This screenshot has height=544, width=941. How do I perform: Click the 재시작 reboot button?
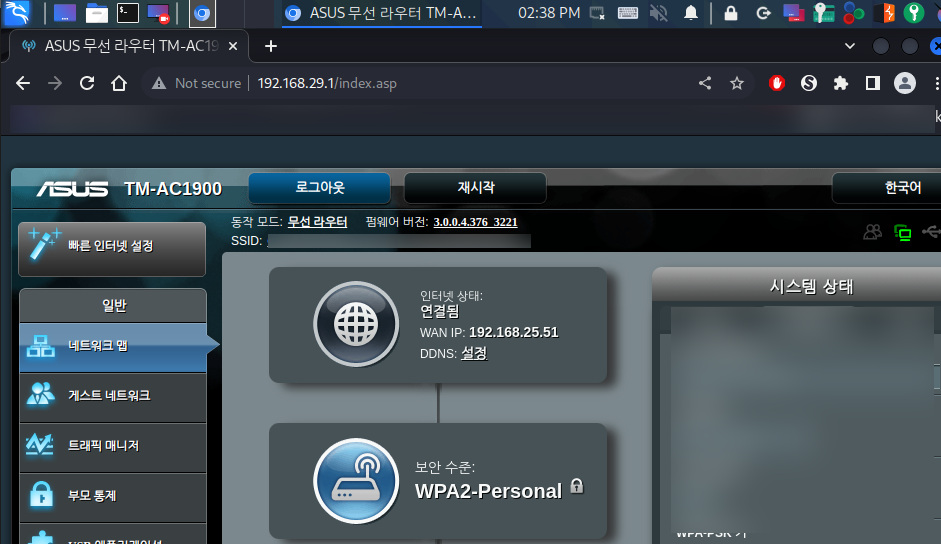point(475,188)
